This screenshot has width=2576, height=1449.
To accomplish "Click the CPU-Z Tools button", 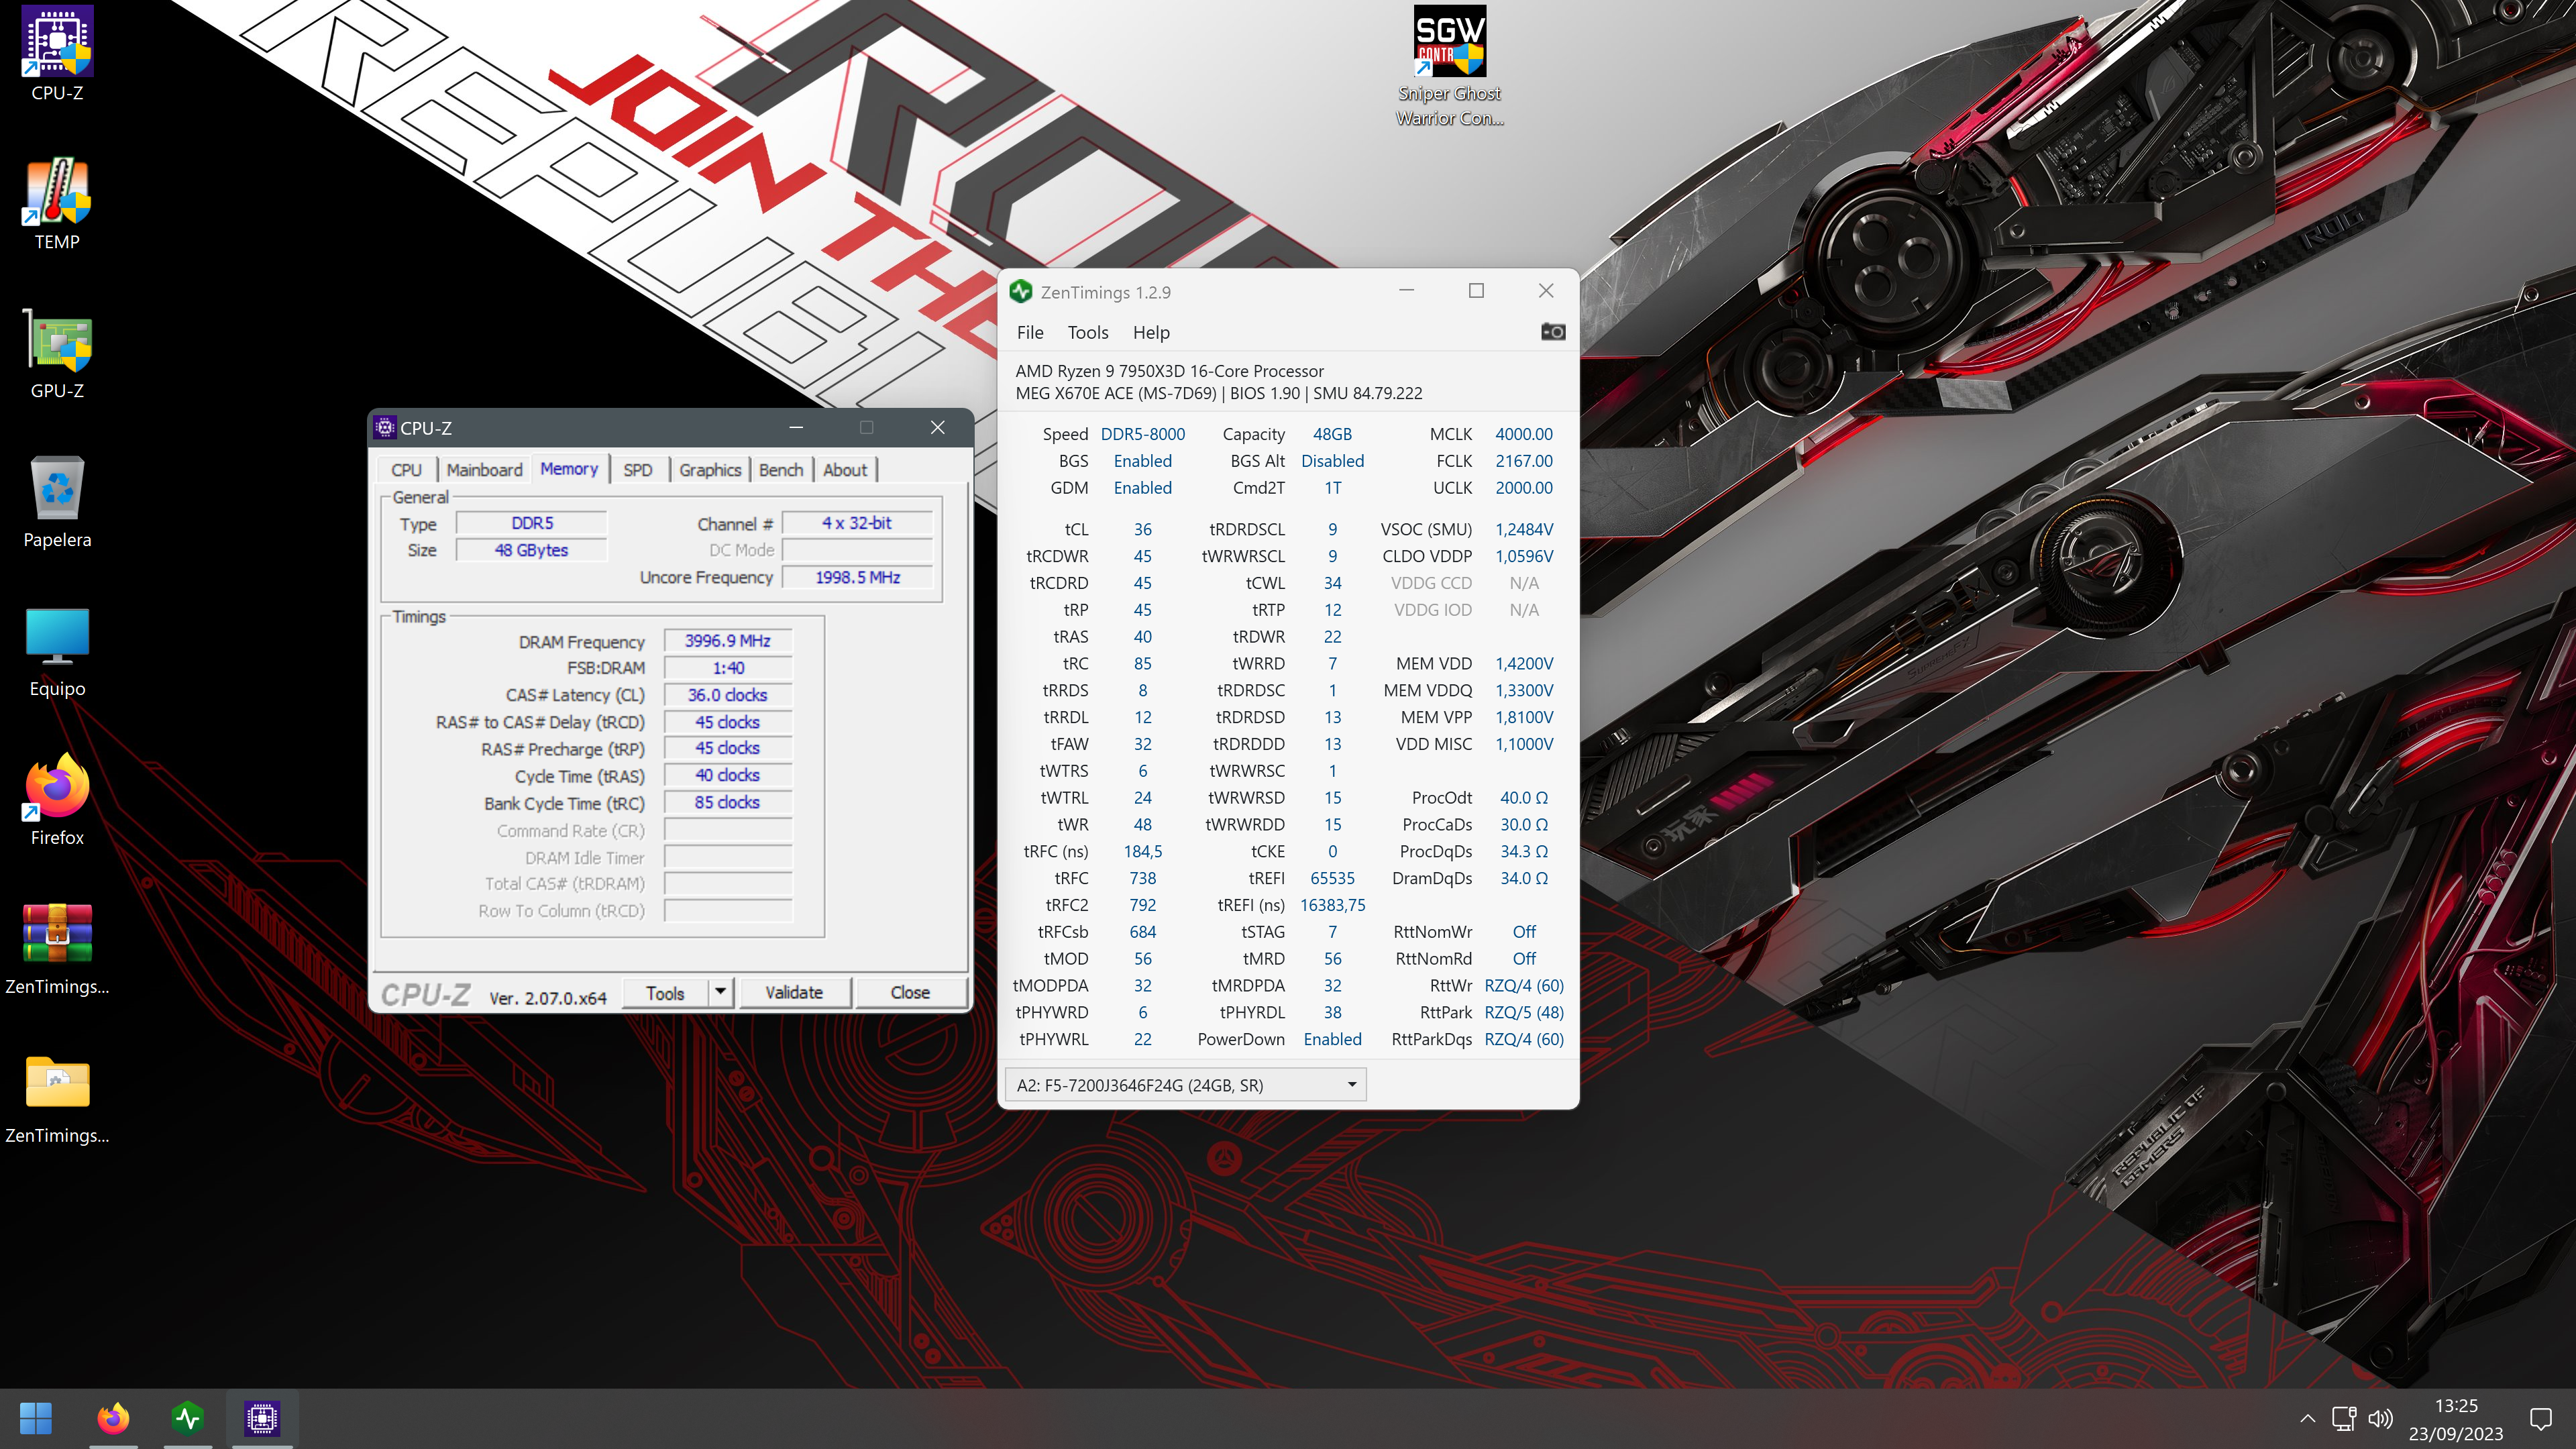I will tap(665, 992).
